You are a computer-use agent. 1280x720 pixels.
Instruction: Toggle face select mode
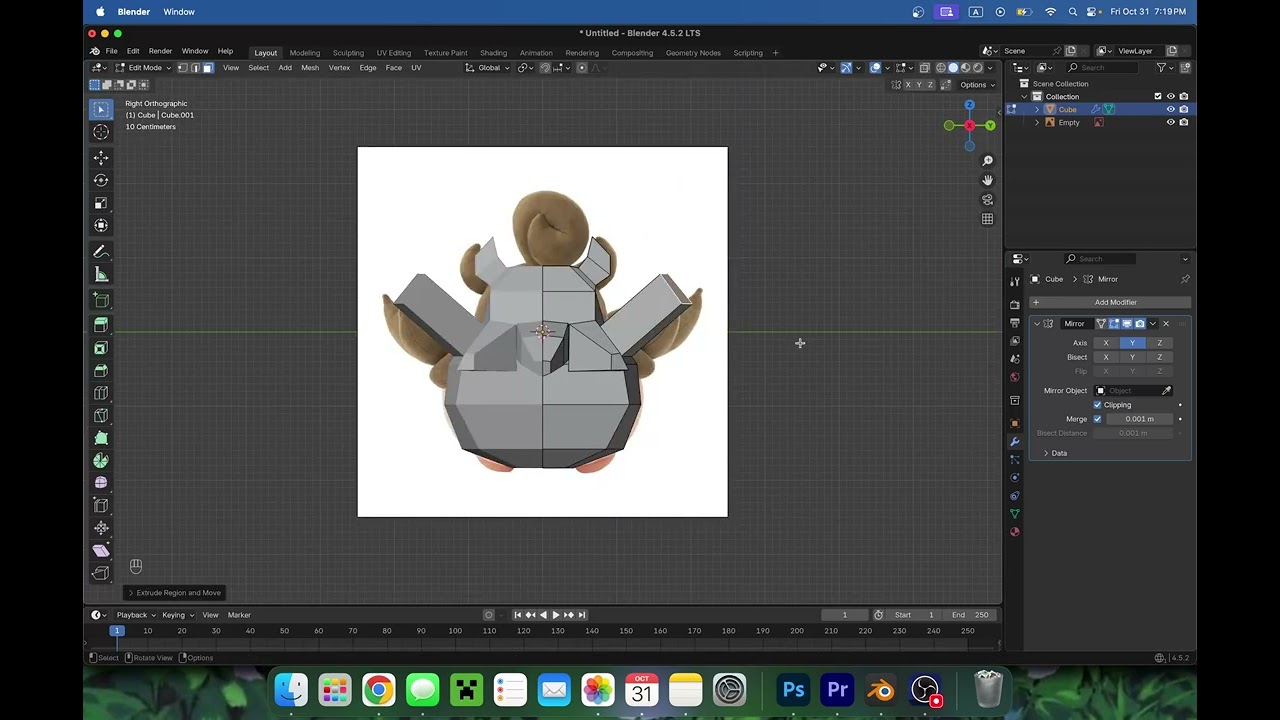[x=207, y=68]
